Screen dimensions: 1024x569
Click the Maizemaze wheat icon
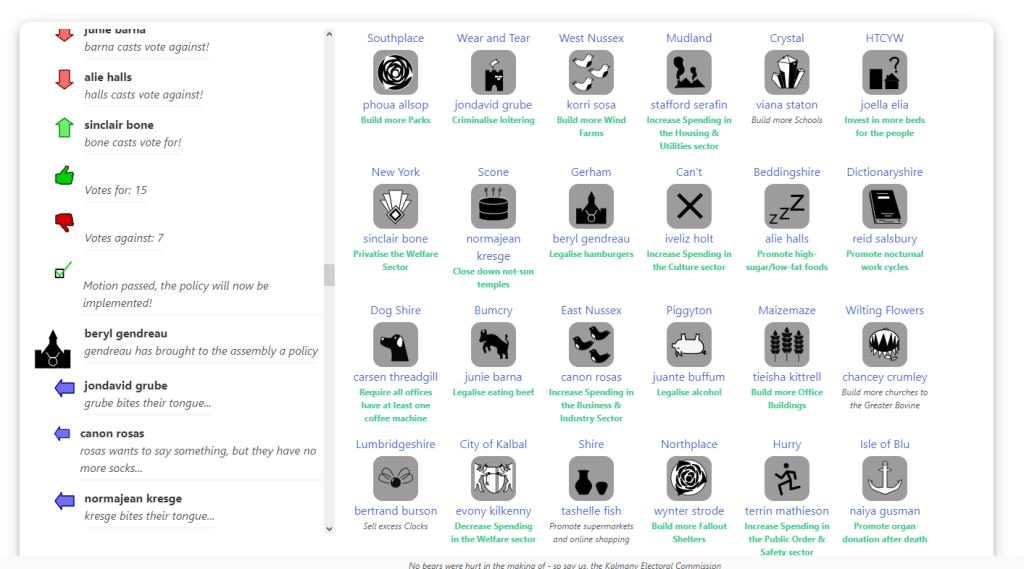click(x=786, y=344)
